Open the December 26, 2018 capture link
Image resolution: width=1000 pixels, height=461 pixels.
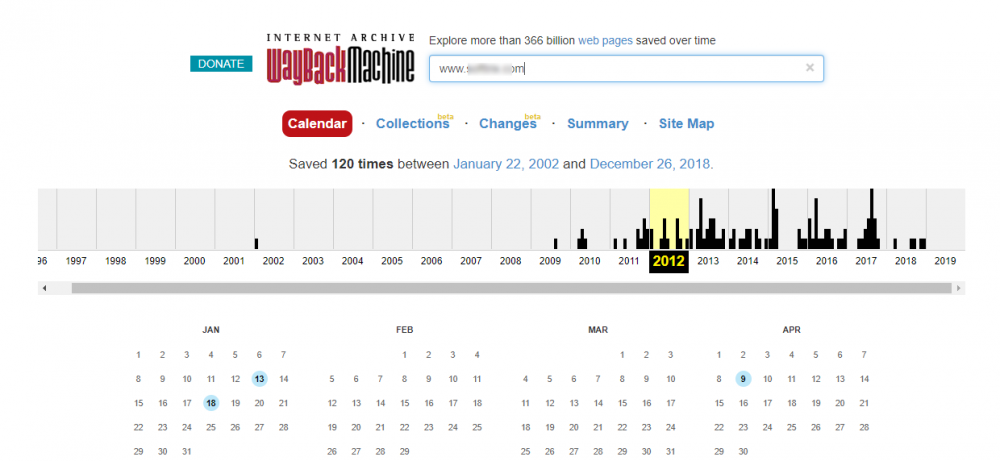tap(650, 163)
